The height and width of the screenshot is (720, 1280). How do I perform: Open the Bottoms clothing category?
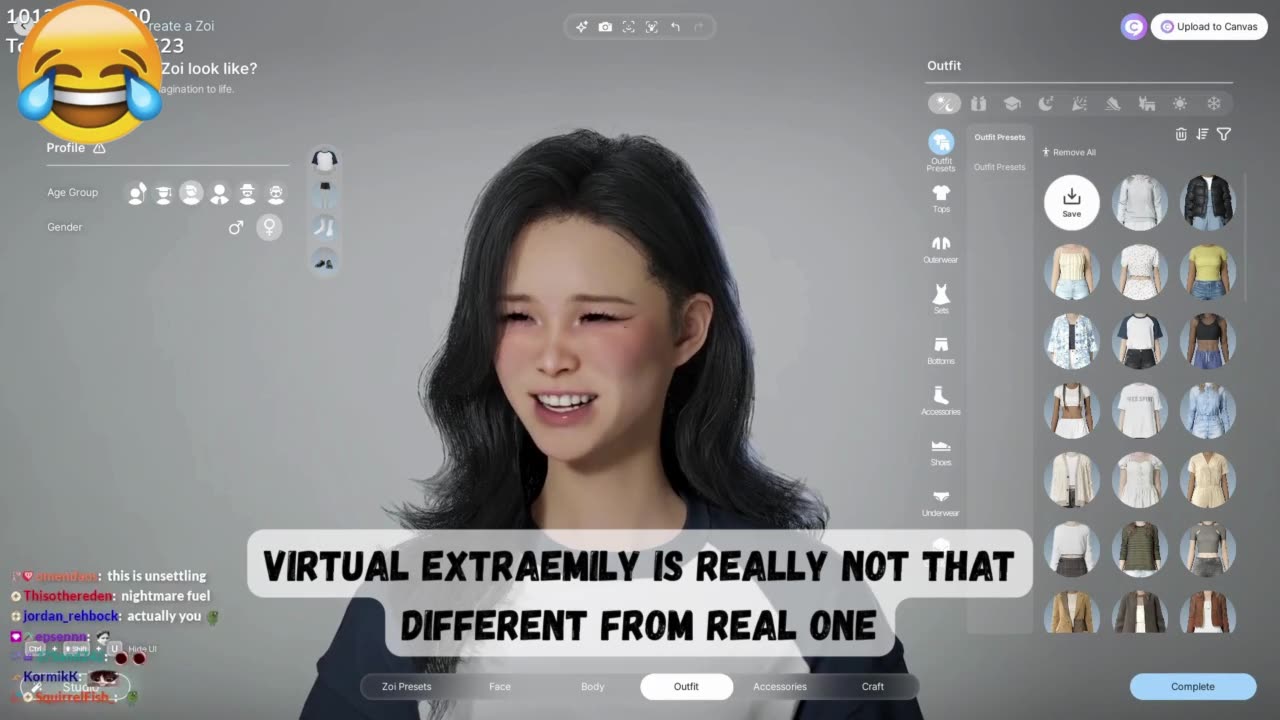click(x=941, y=351)
